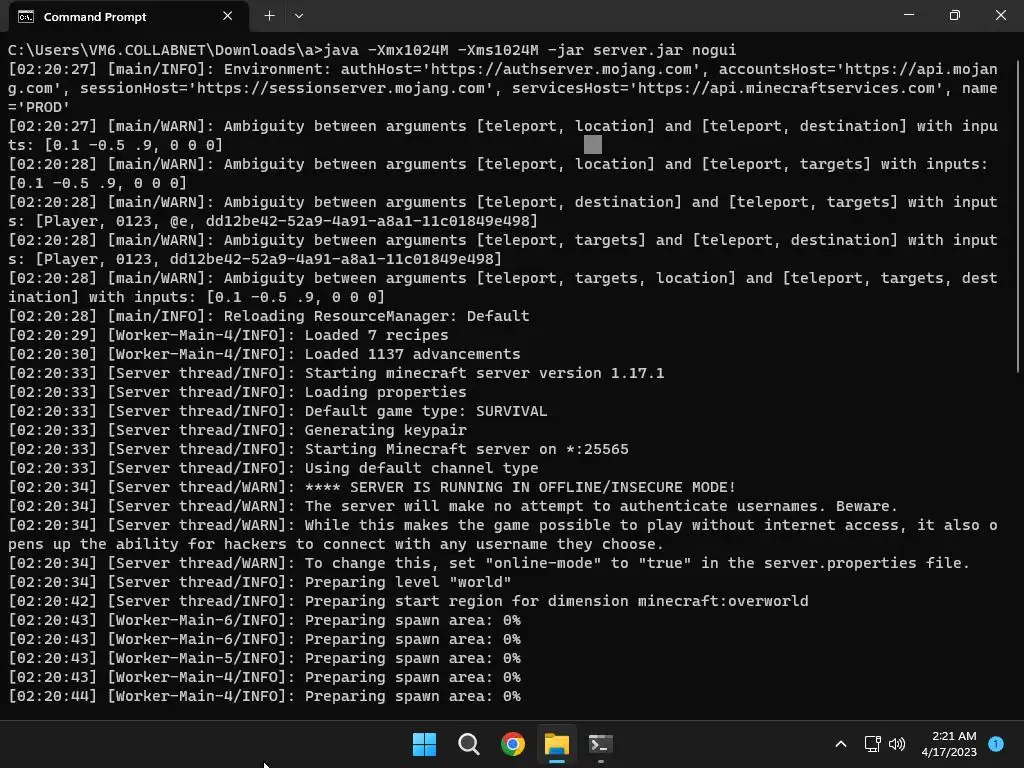Expand the terminal profiles dropdown
This screenshot has height=768, width=1024.
pos(298,16)
